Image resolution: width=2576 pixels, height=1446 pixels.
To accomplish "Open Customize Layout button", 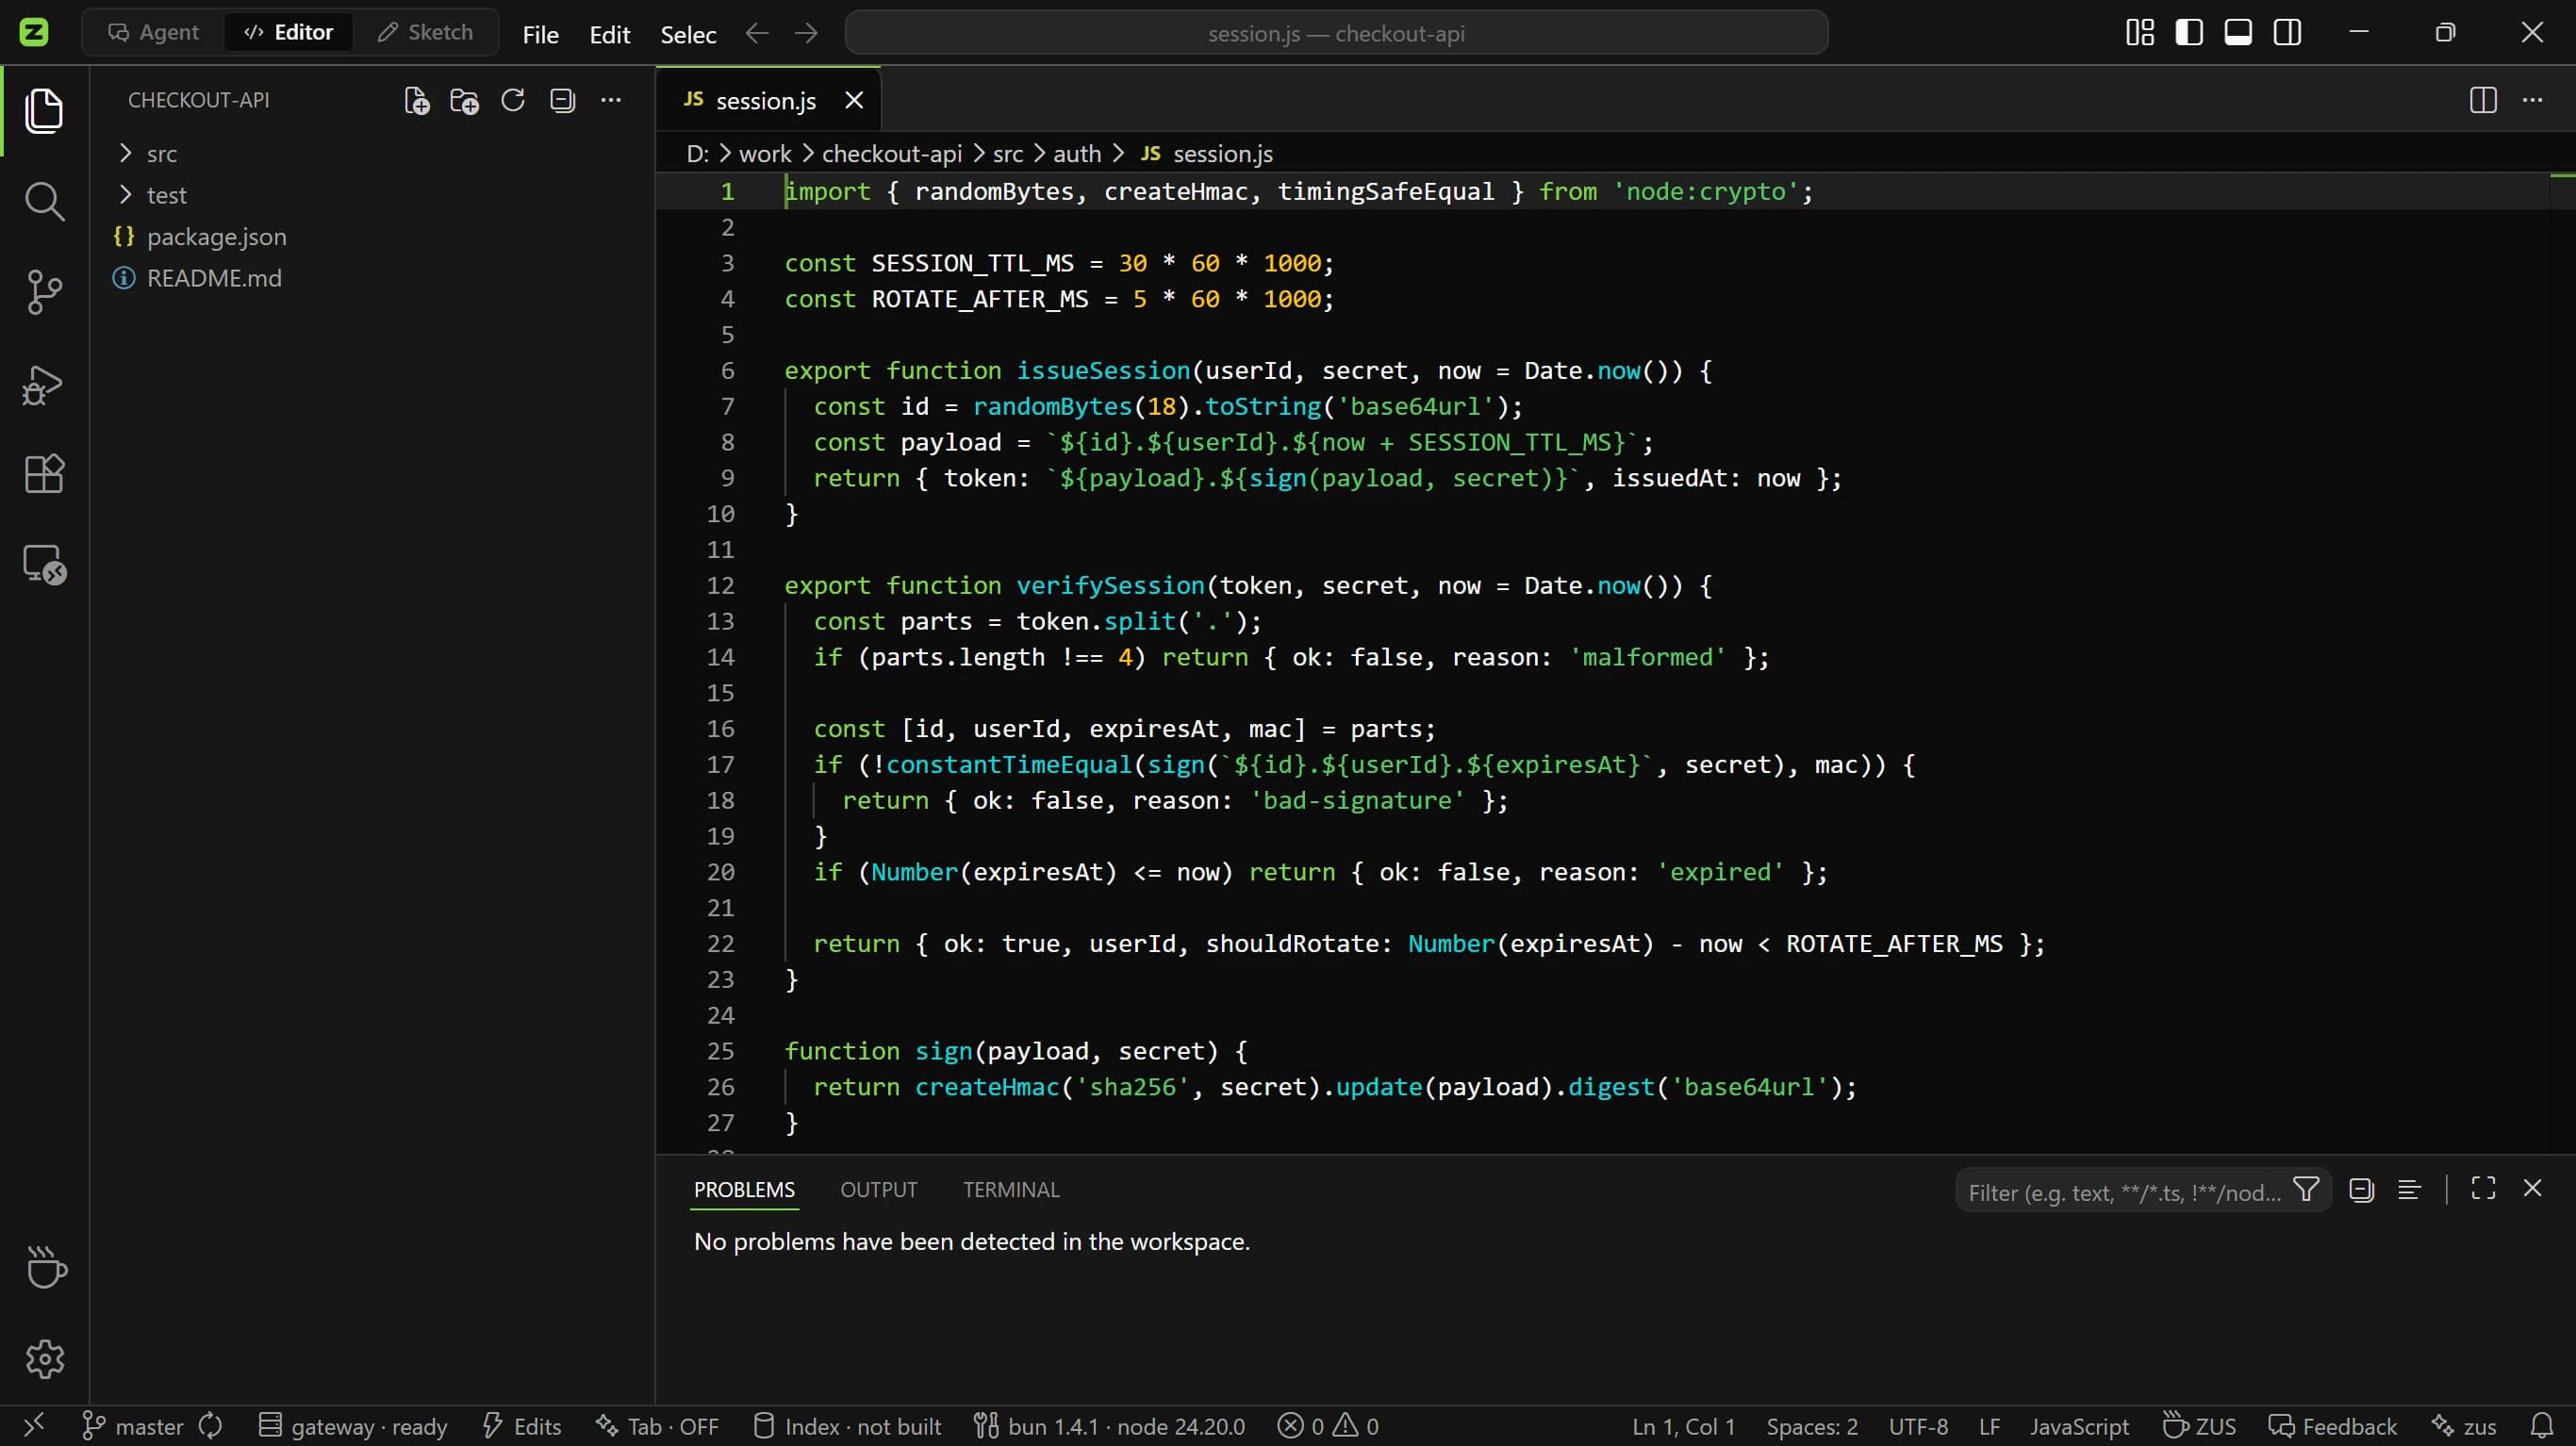I will (x=2140, y=33).
